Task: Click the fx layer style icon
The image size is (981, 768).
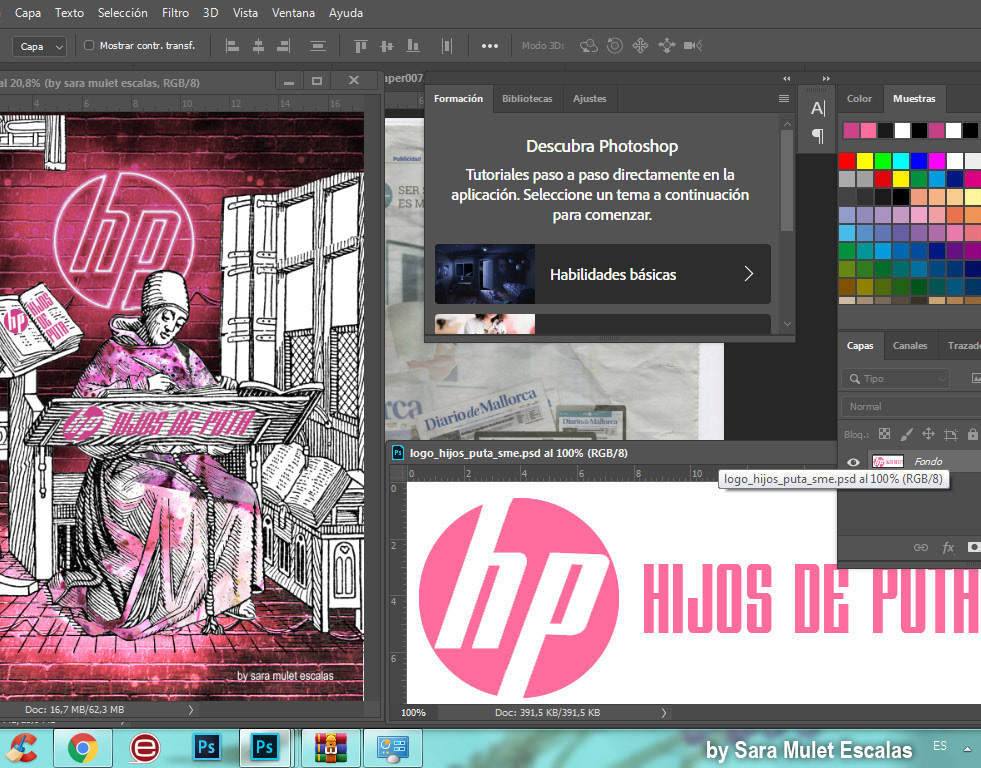Action: 948,547
